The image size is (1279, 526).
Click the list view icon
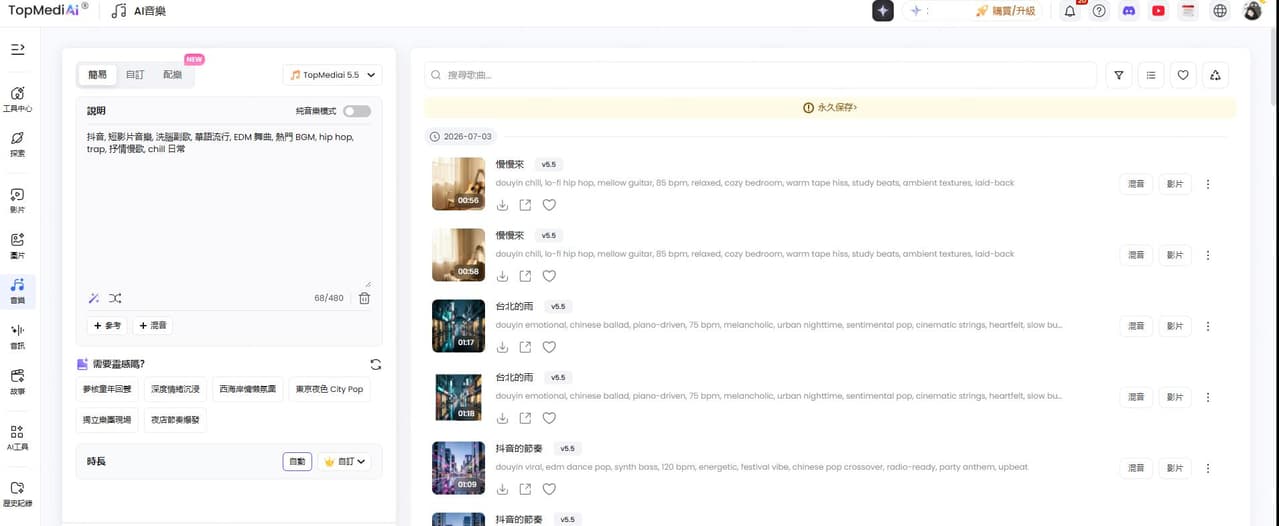(1151, 75)
